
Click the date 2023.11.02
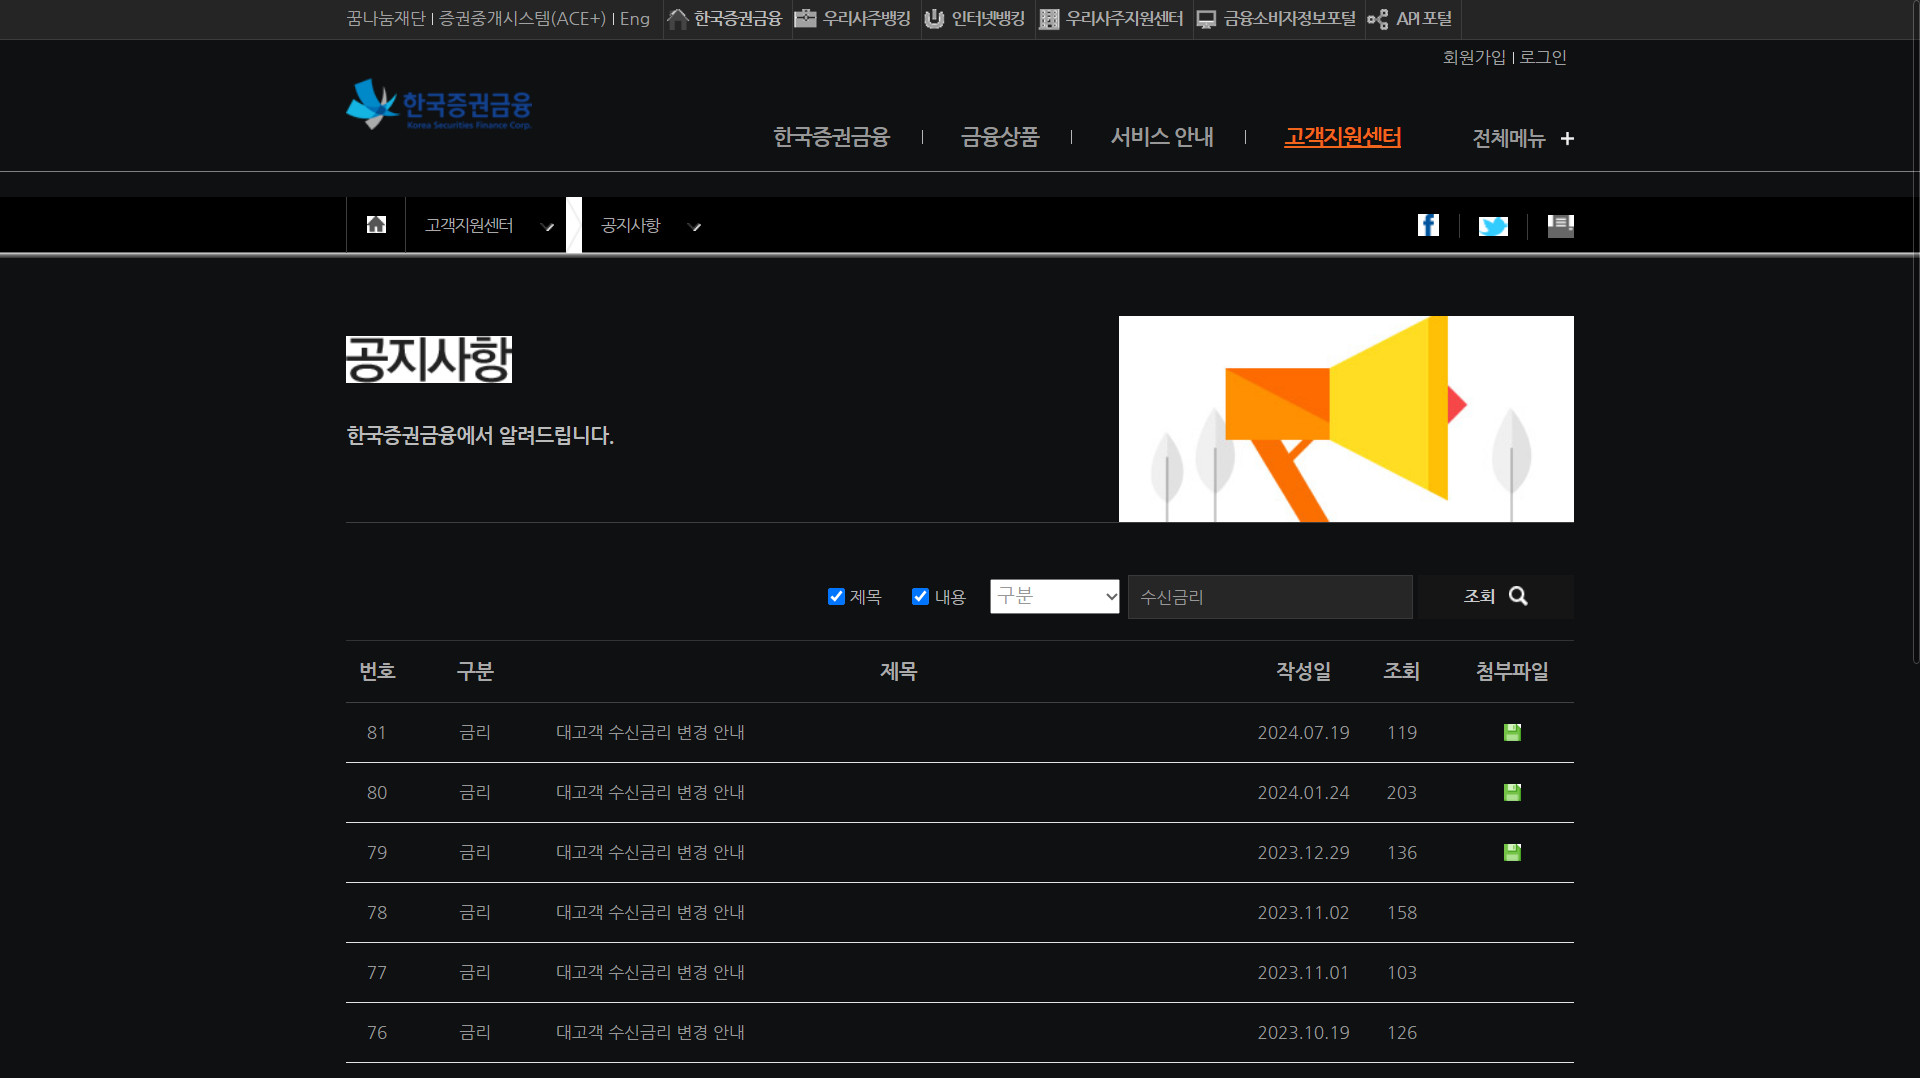1303,913
